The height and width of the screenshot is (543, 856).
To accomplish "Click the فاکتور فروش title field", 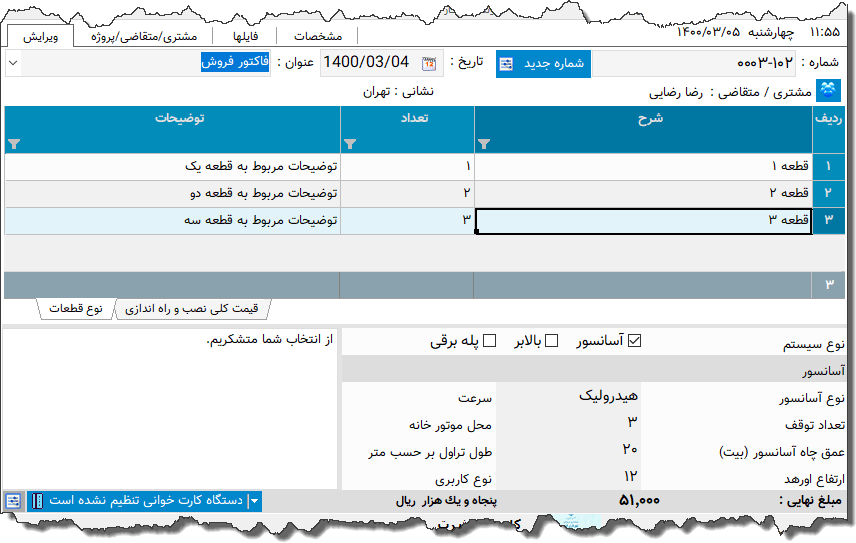I will [146, 63].
